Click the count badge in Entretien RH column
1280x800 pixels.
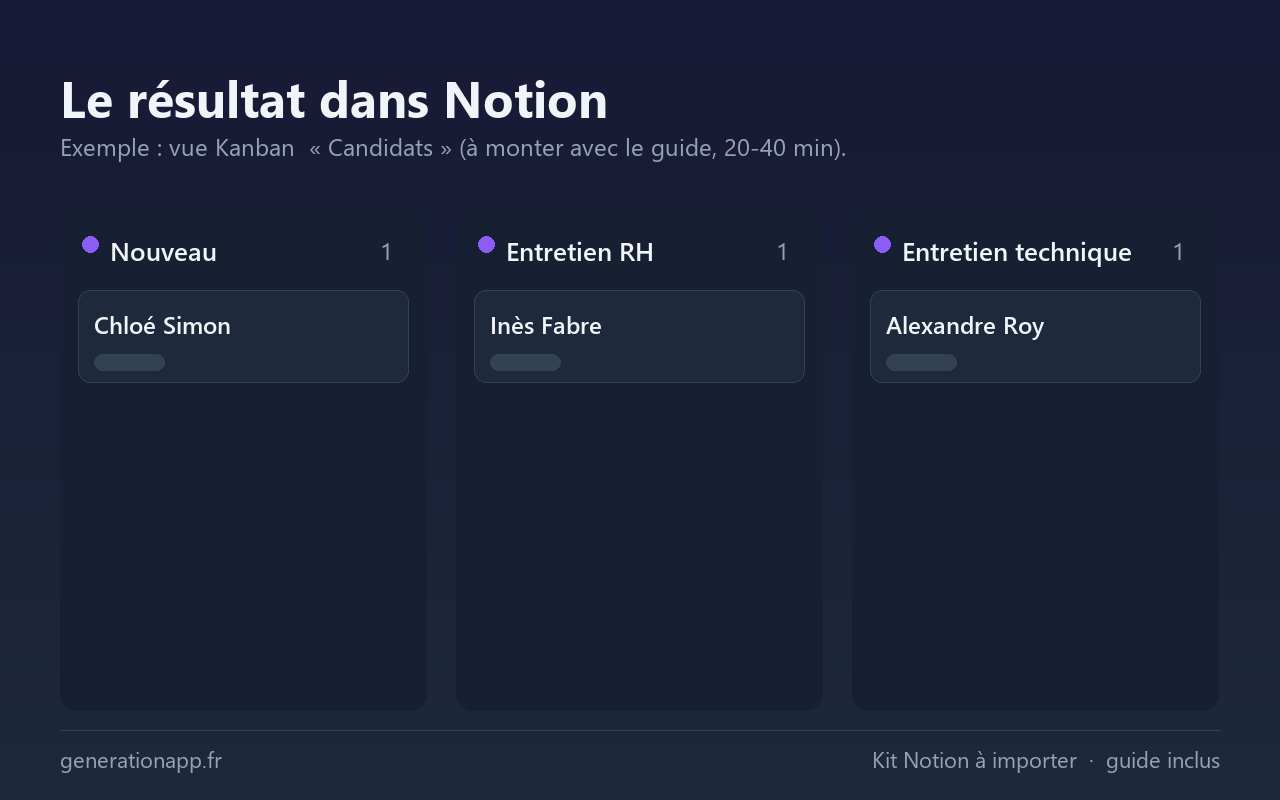pos(782,252)
